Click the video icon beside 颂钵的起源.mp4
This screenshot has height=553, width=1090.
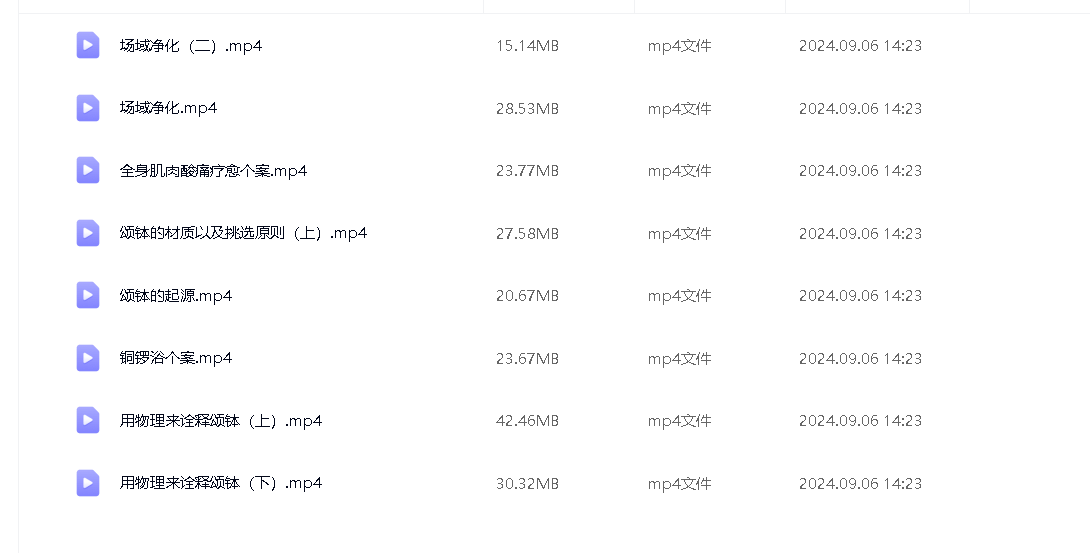coord(88,295)
